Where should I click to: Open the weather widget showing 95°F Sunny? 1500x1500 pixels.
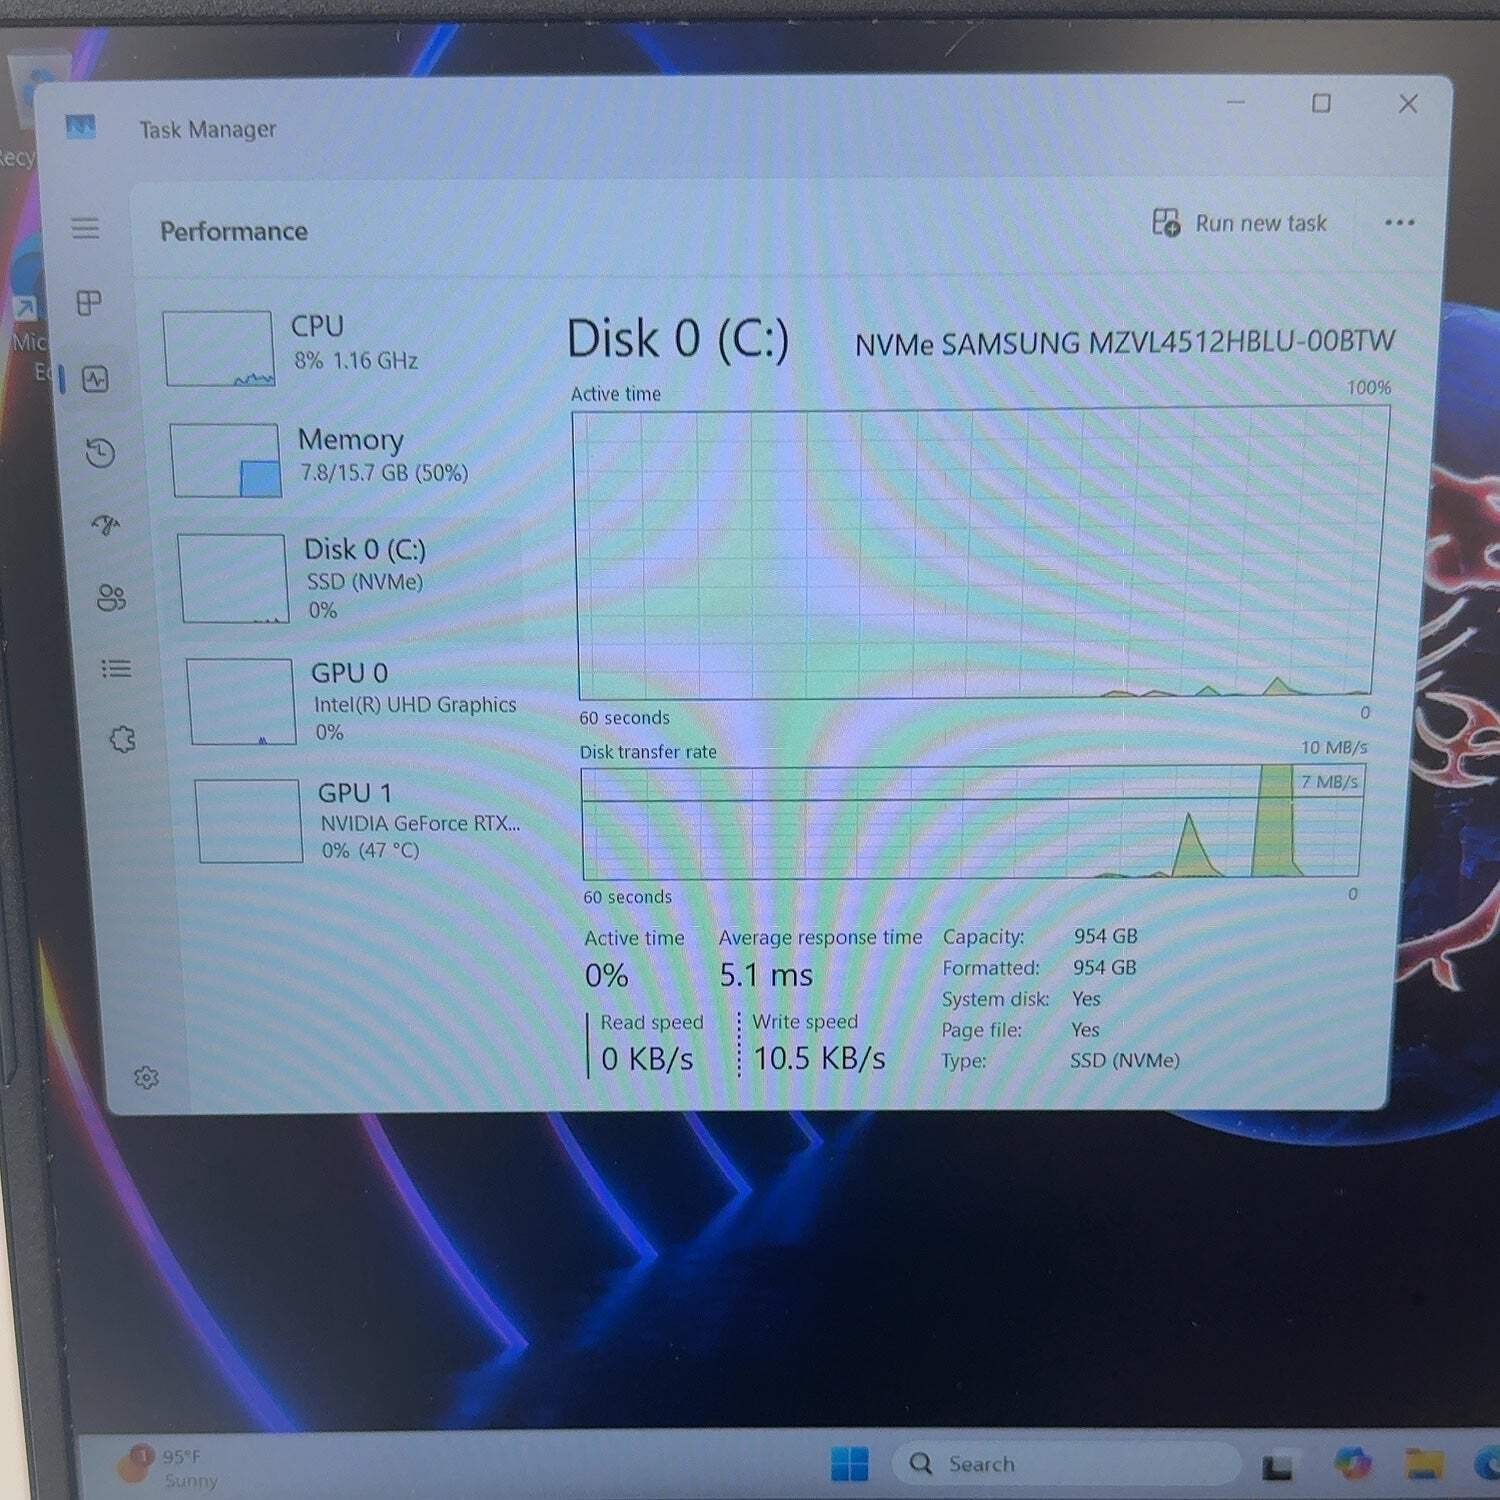167,1468
